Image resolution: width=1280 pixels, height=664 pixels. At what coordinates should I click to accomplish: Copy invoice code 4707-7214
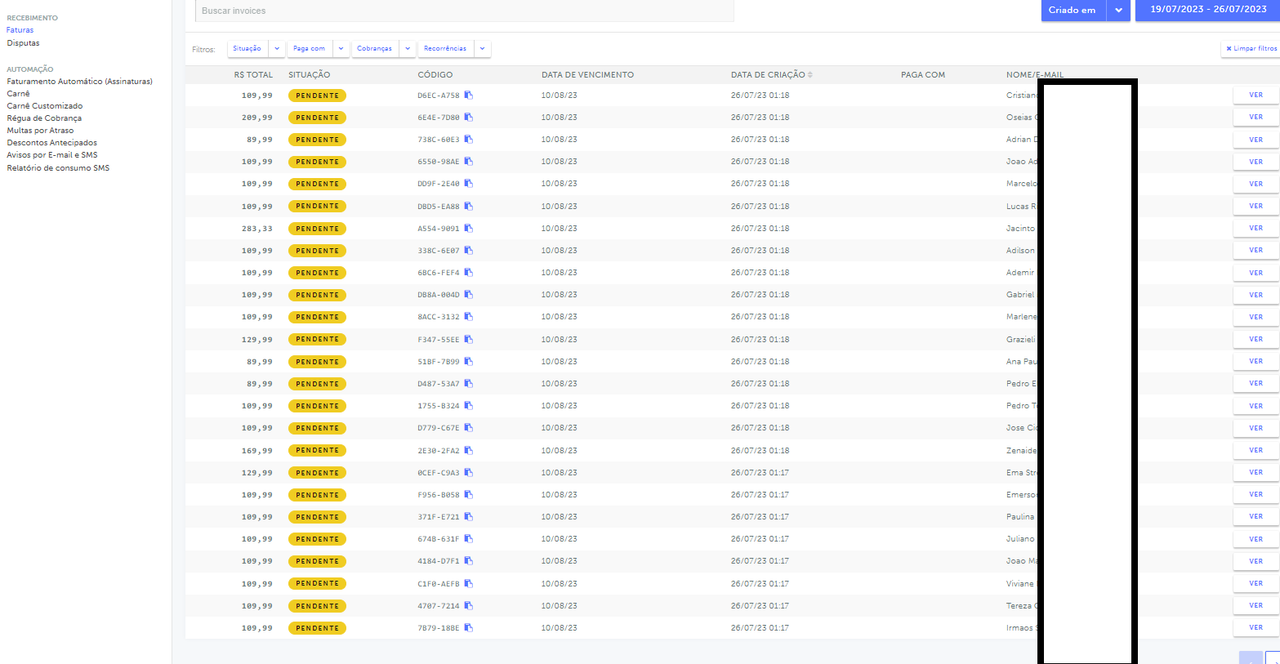tap(469, 605)
